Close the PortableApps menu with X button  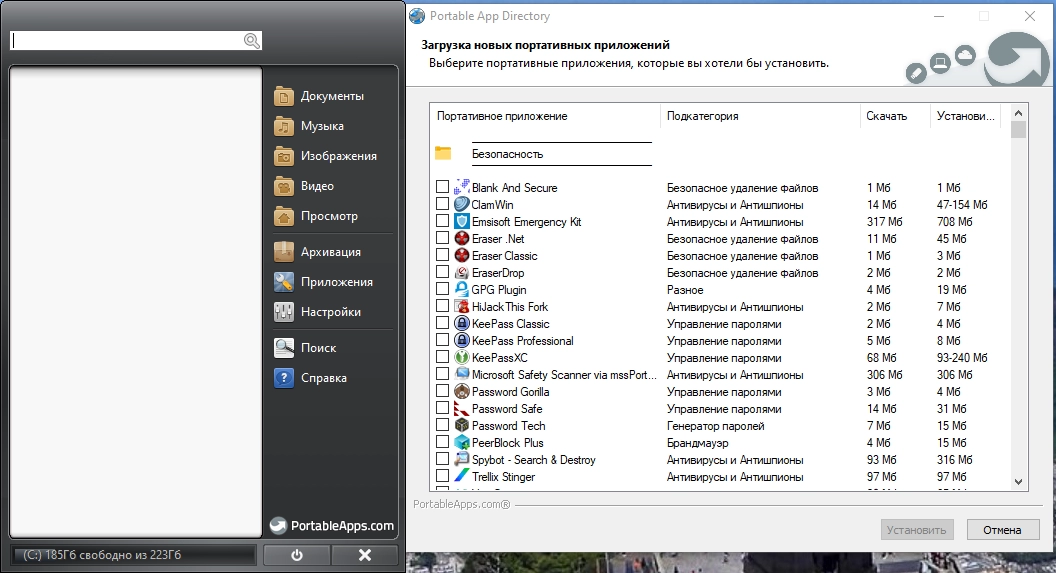[x=364, y=555]
